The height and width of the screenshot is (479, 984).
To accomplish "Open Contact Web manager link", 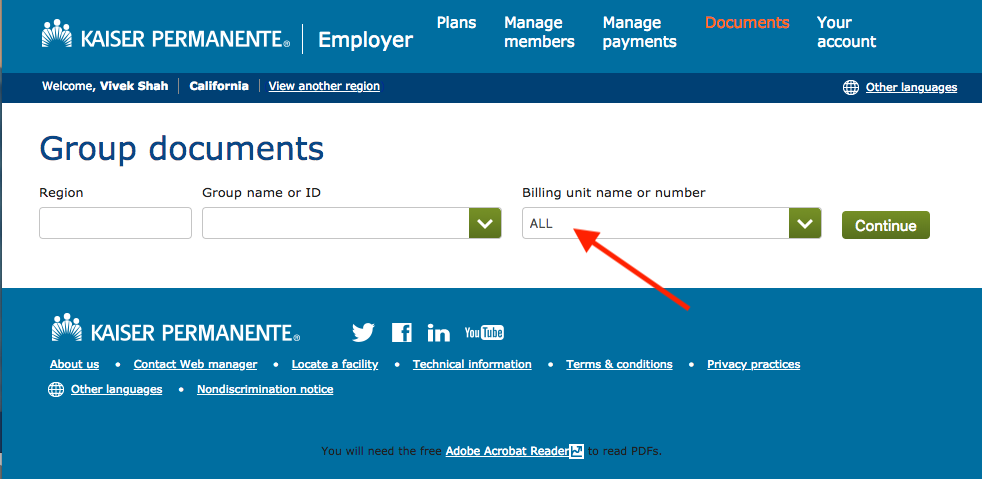I will 195,364.
